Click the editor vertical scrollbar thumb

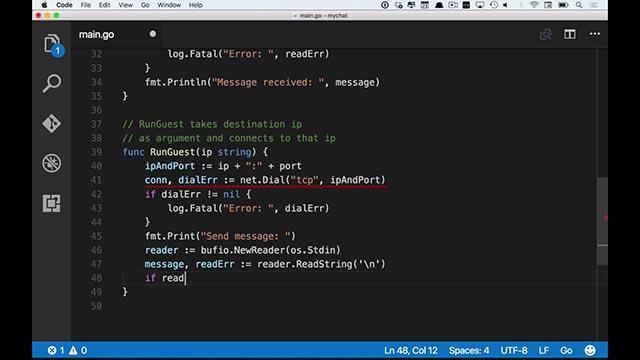point(602,221)
